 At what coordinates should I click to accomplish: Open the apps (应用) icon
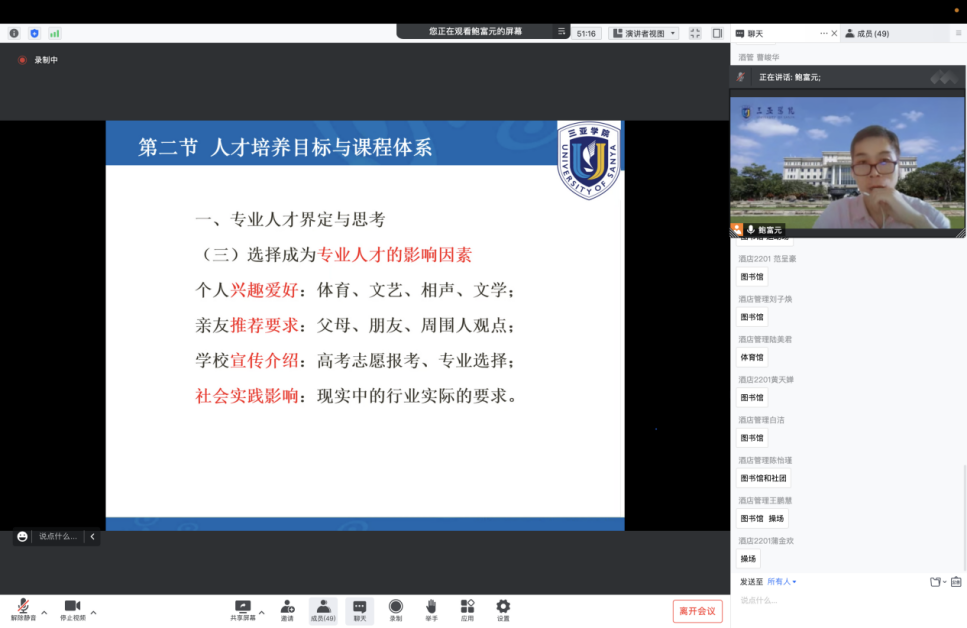point(467,609)
